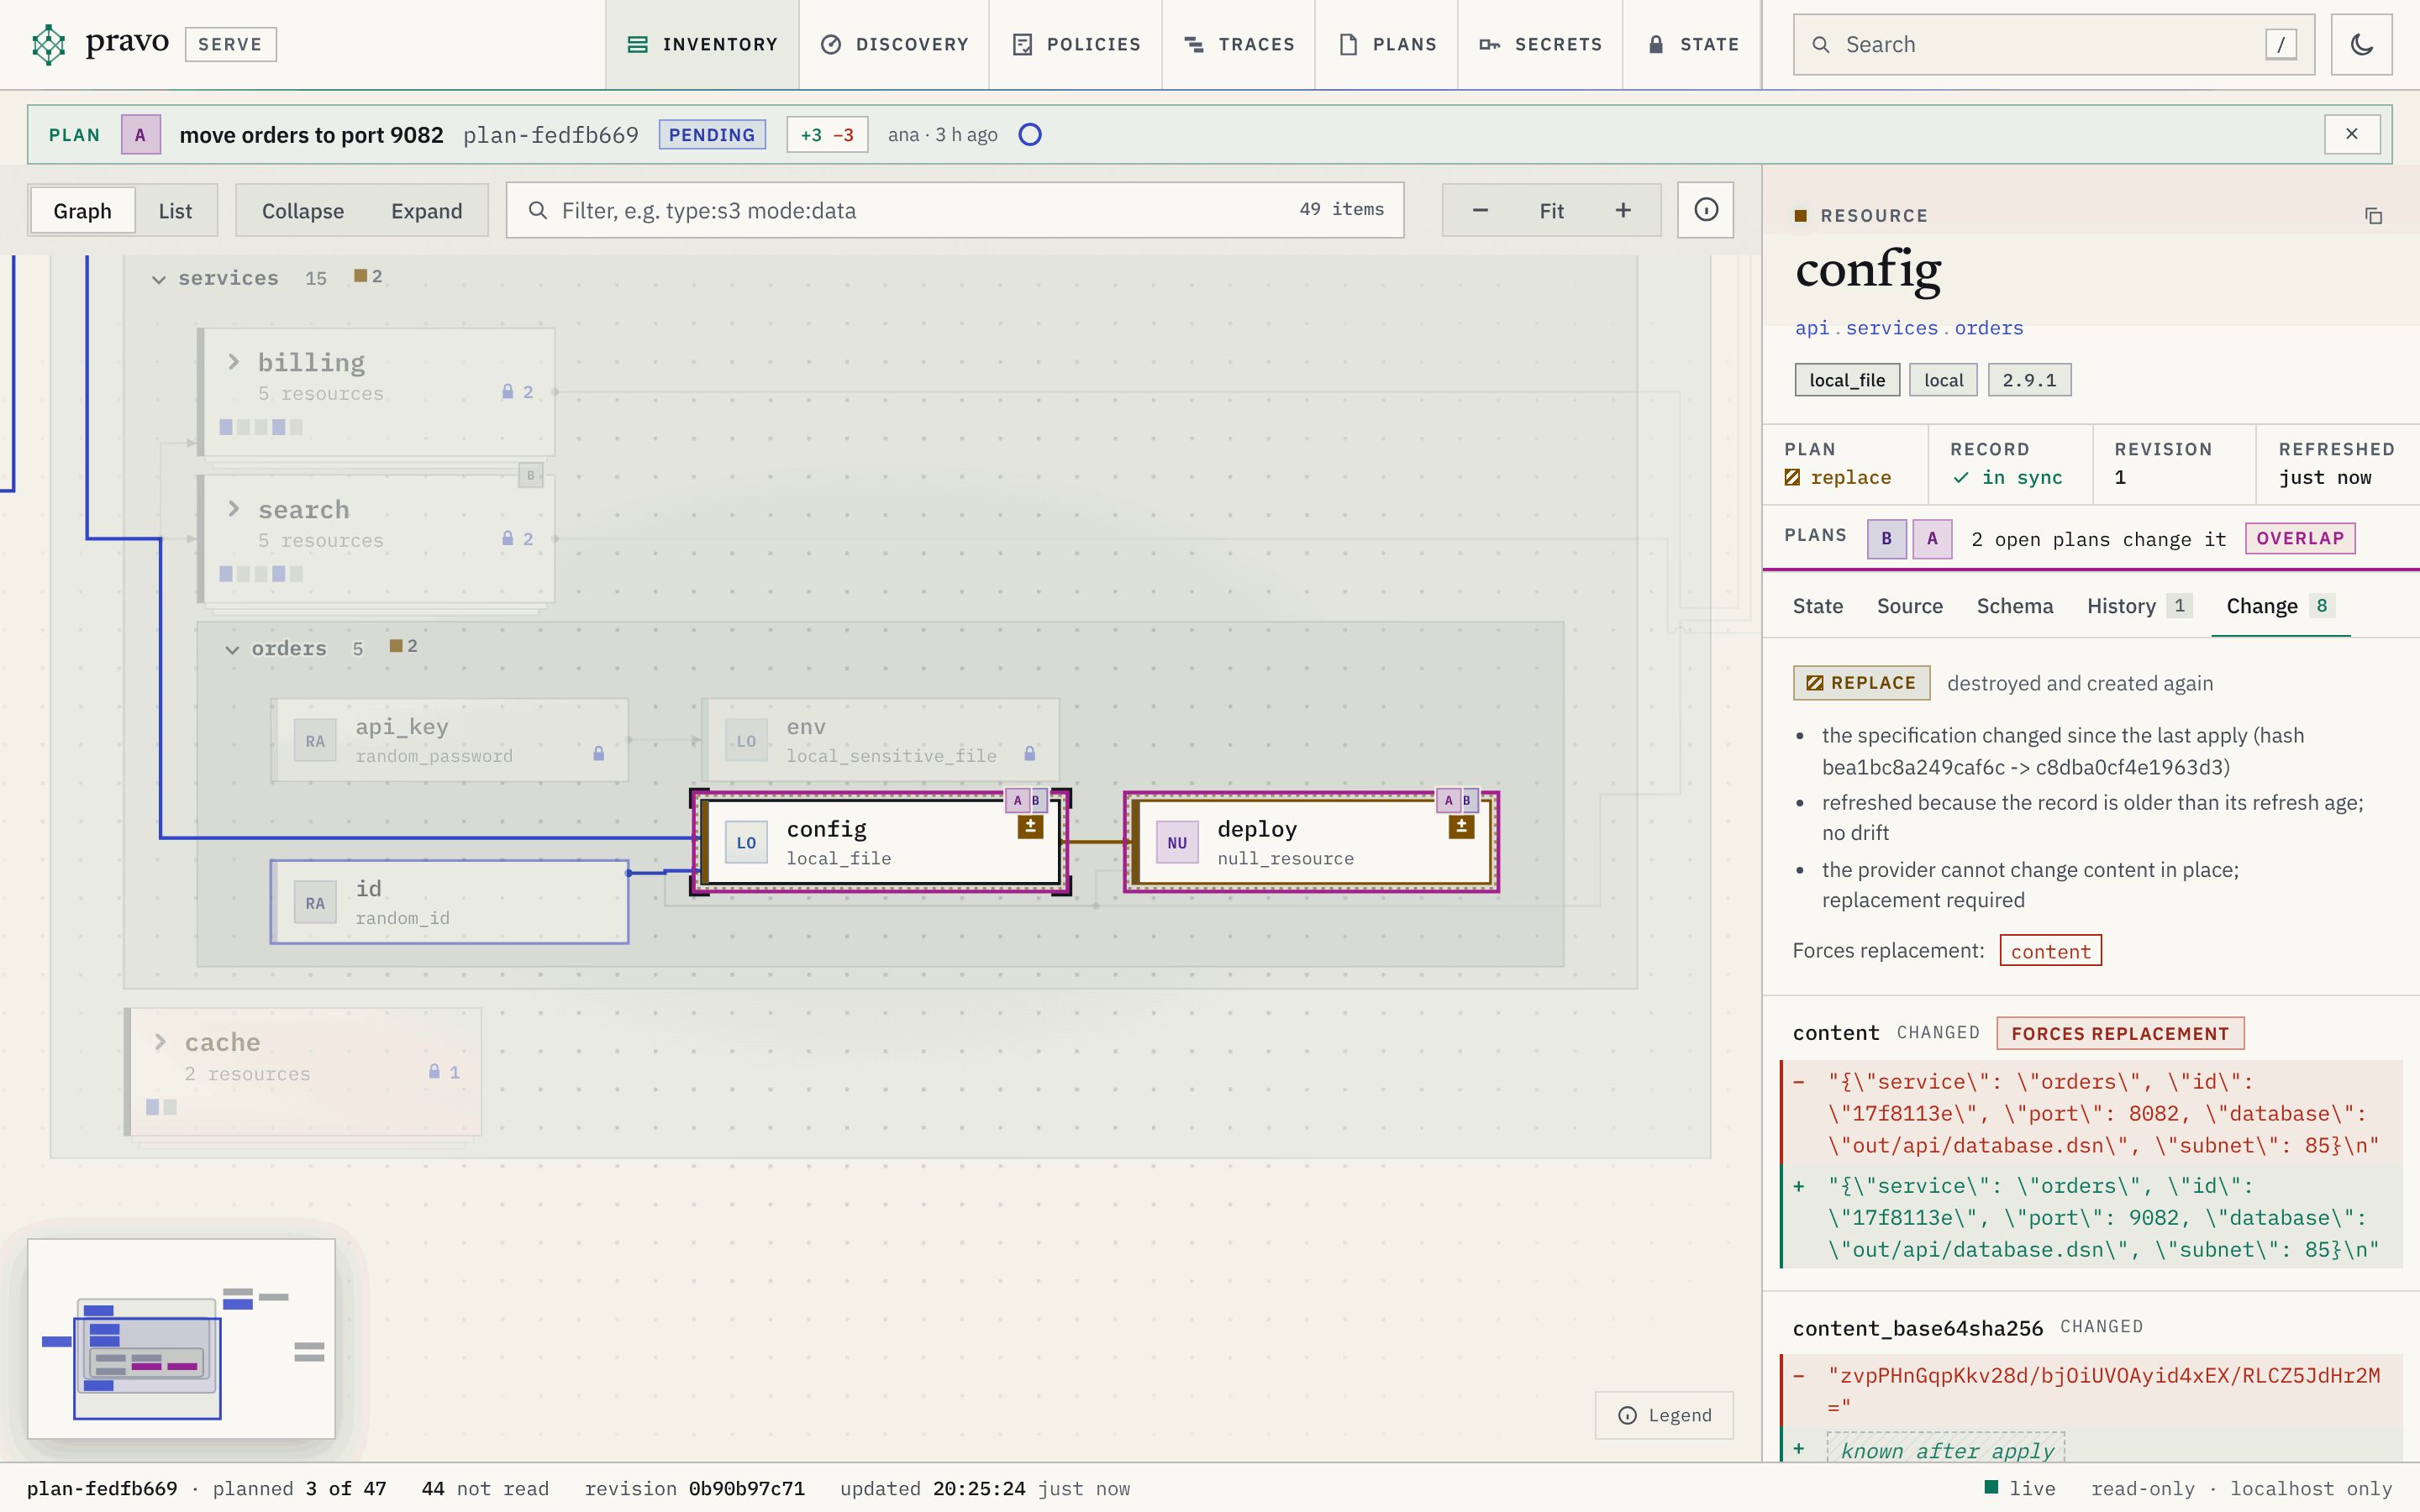Image resolution: width=2420 pixels, height=1512 pixels.
Task: Copy resource with the copy icon
Action: (x=2373, y=216)
